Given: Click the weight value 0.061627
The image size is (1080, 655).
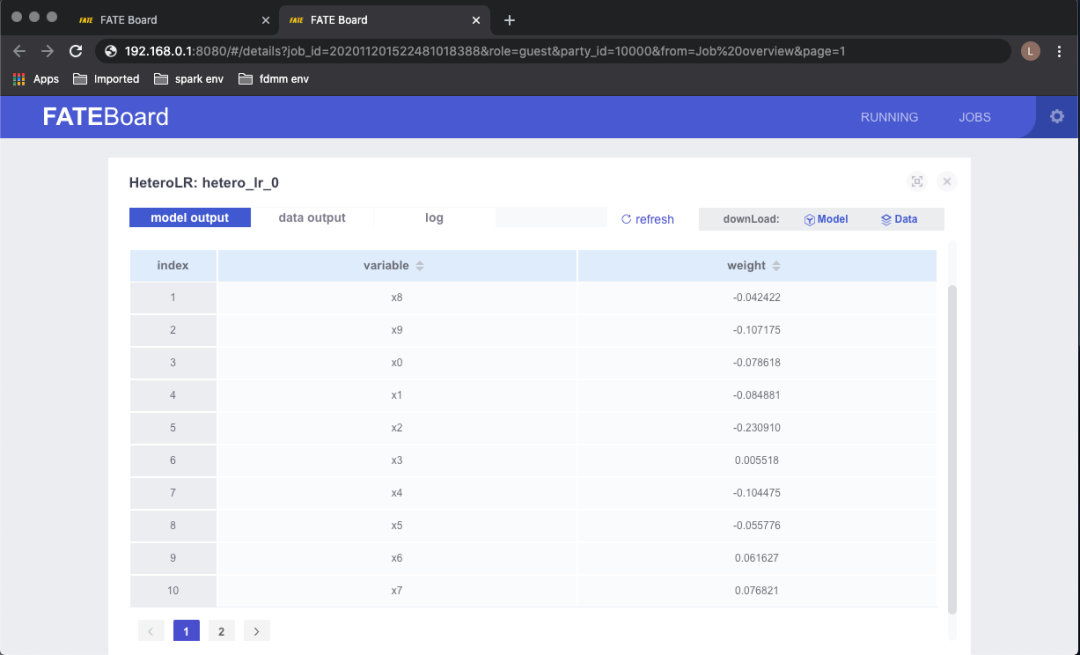Looking at the screenshot, I should pyautogui.click(x=756, y=558).
